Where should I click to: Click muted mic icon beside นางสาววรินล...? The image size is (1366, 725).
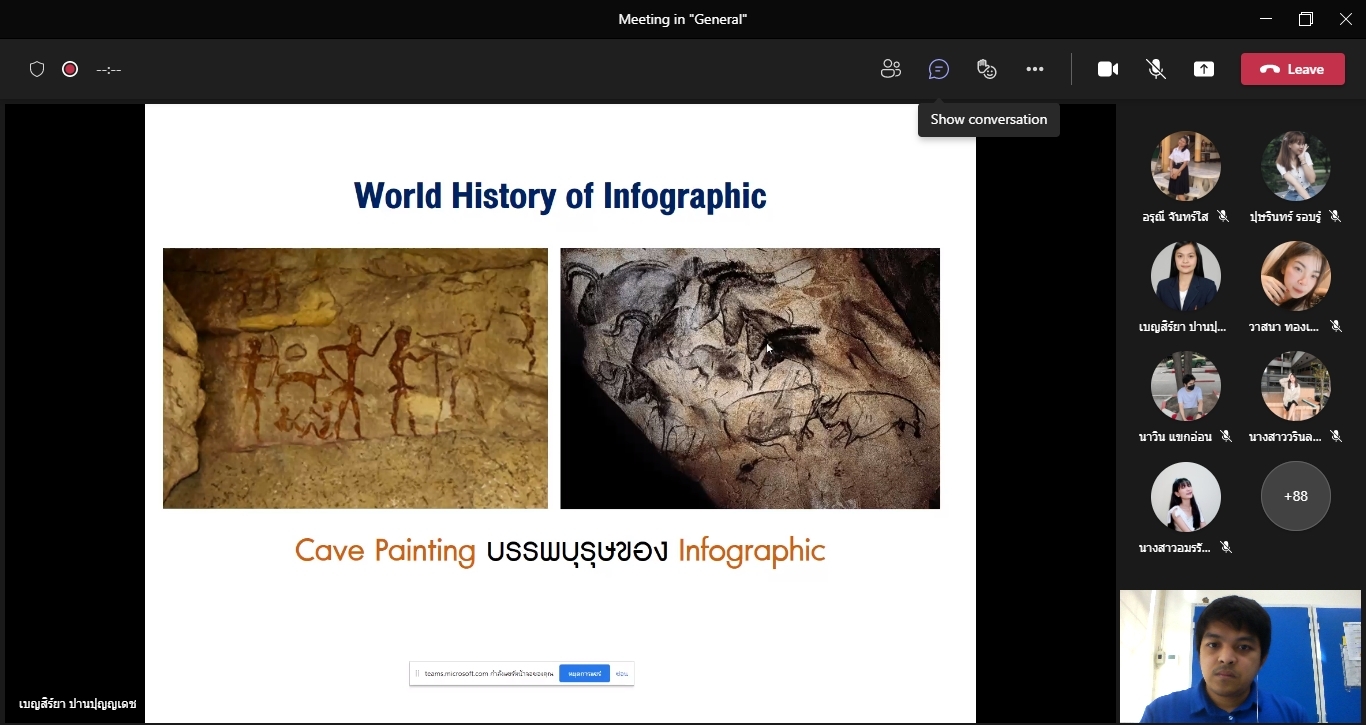(x=1335, y=436)
